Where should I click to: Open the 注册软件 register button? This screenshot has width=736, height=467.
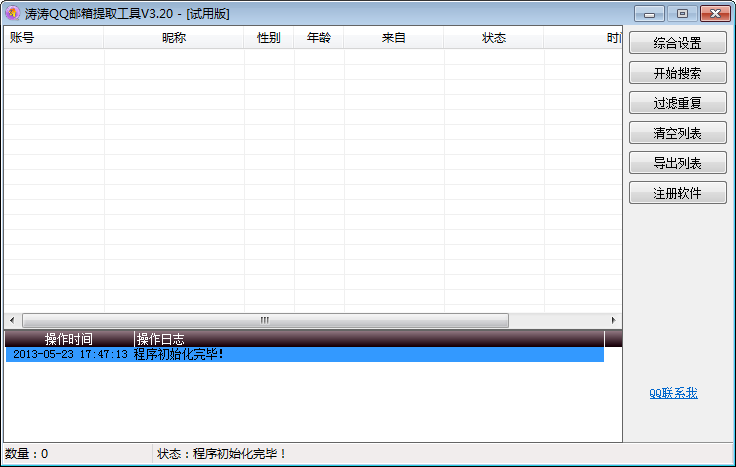point(677,193)
